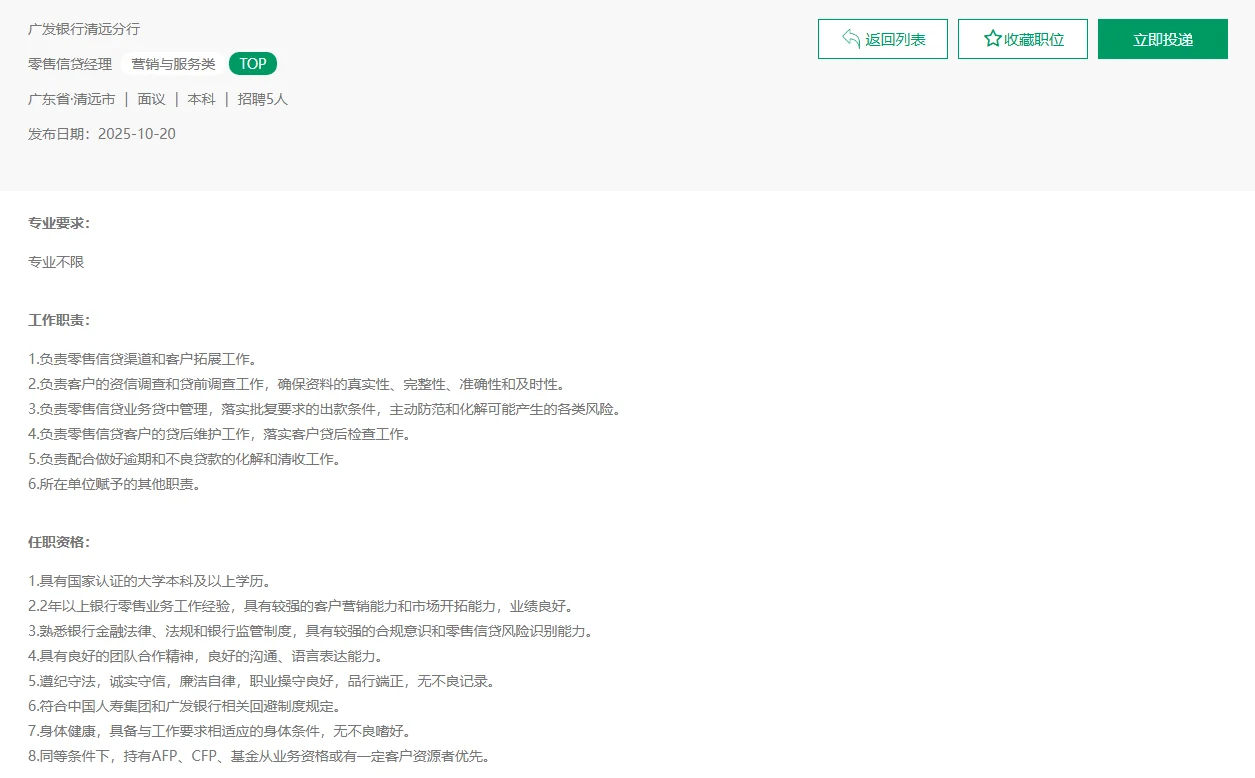The width and height of the screenshot is (1255, 778).
Task: Click qualification 3 about 金融法律、法规
Action: coord(312,631)
